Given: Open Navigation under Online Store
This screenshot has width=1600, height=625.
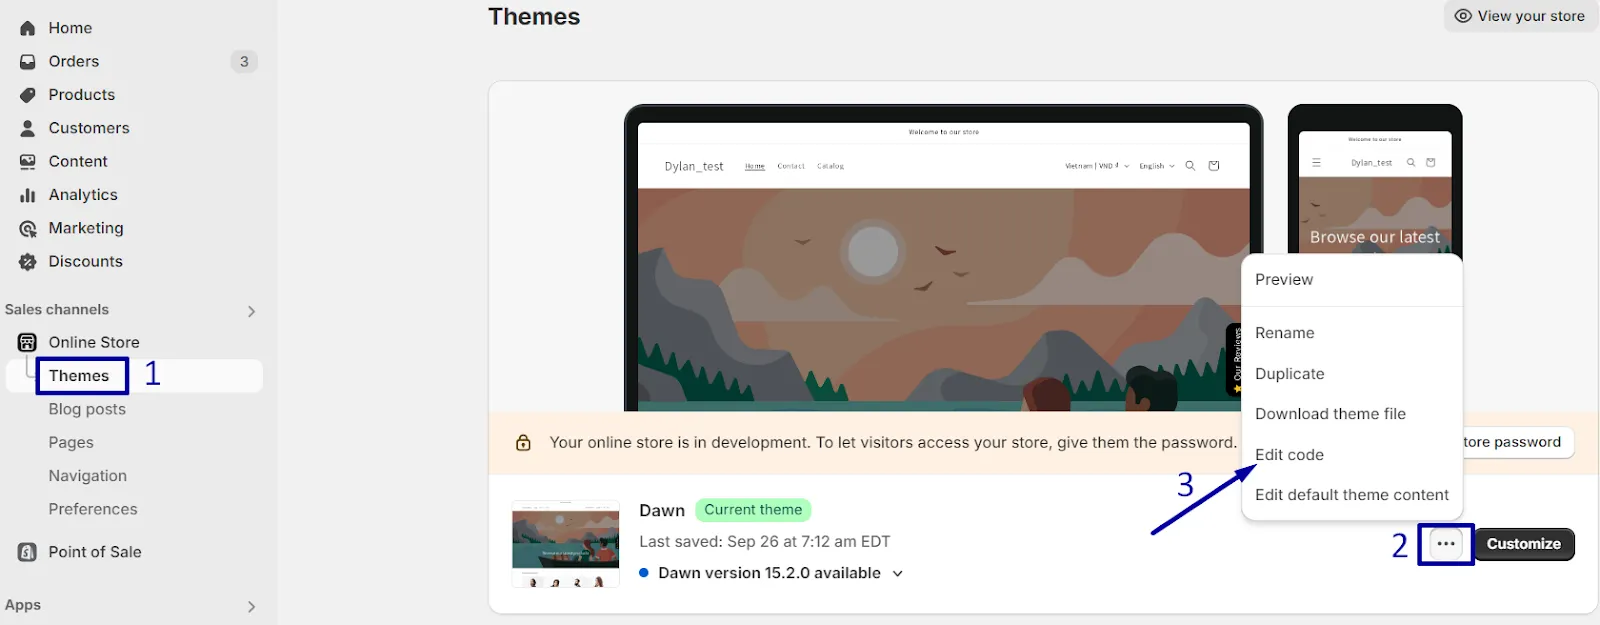Looking at the screenshot, I should point(88,476).
